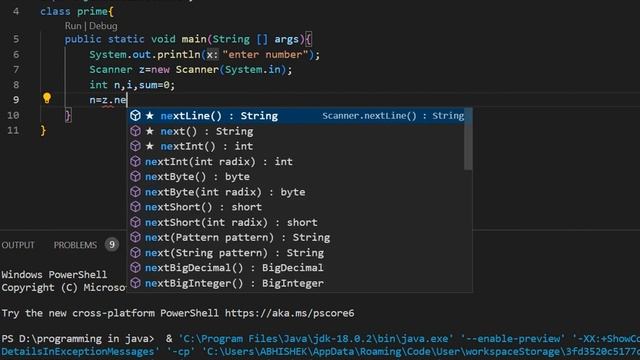Click the x: parameter hint in println
This screenshot has width=640, height=360.
tap(211, 54)
